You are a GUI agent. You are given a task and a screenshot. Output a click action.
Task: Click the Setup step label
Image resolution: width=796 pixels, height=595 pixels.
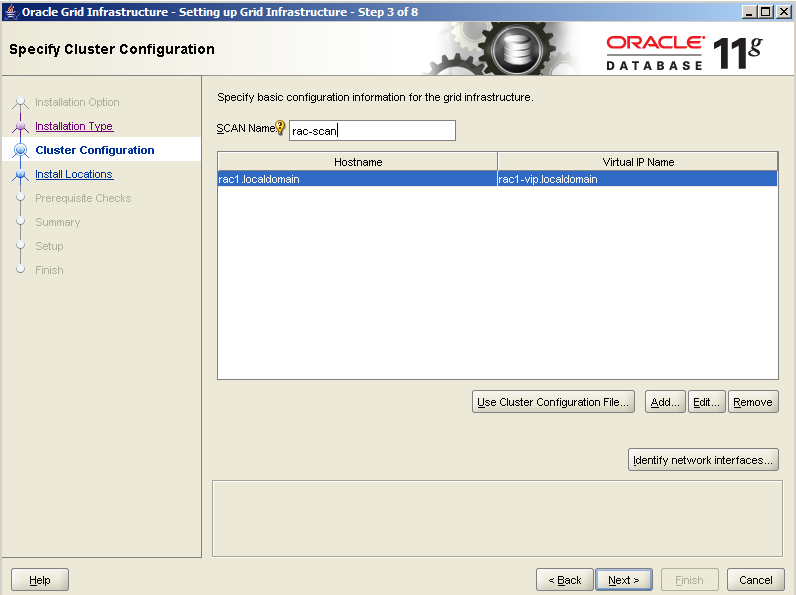49,246
